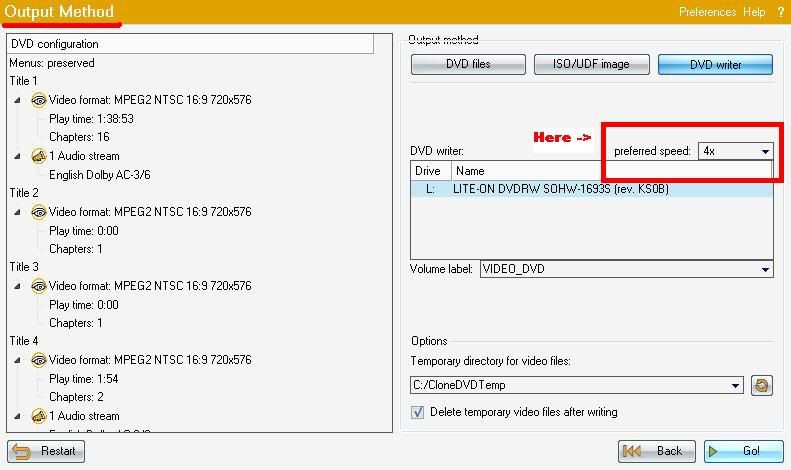Expand the temporary directory path dropdown
The width and height of the screenshot is (791, 470).
tap(736, 385)
